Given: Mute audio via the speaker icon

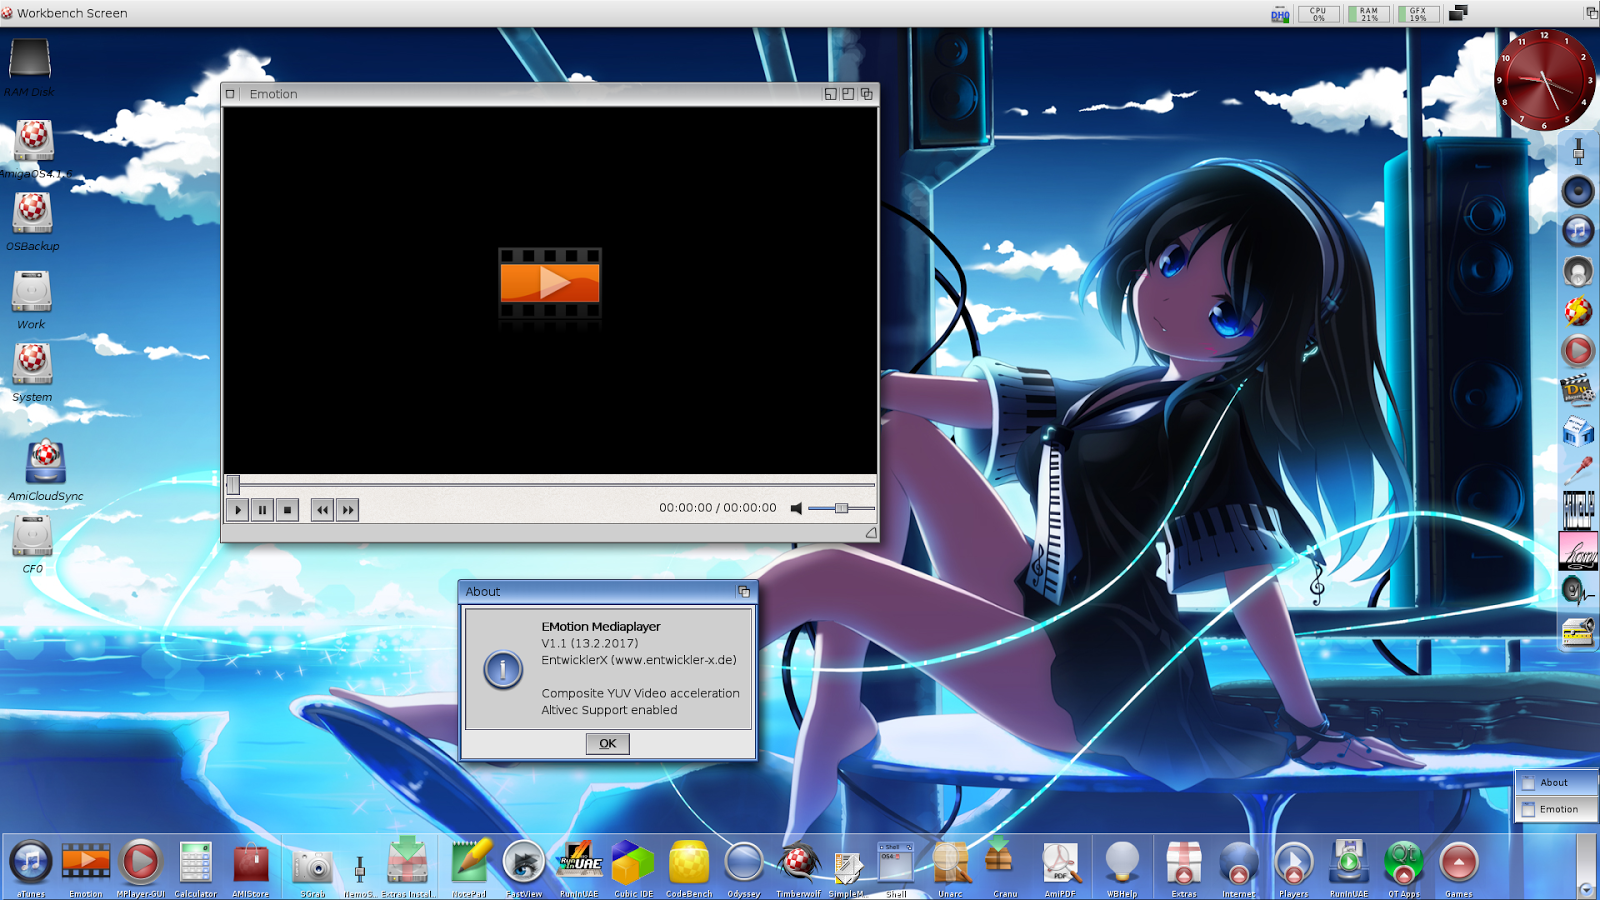Looking at the screenshot, I should (x=796, y=509).
